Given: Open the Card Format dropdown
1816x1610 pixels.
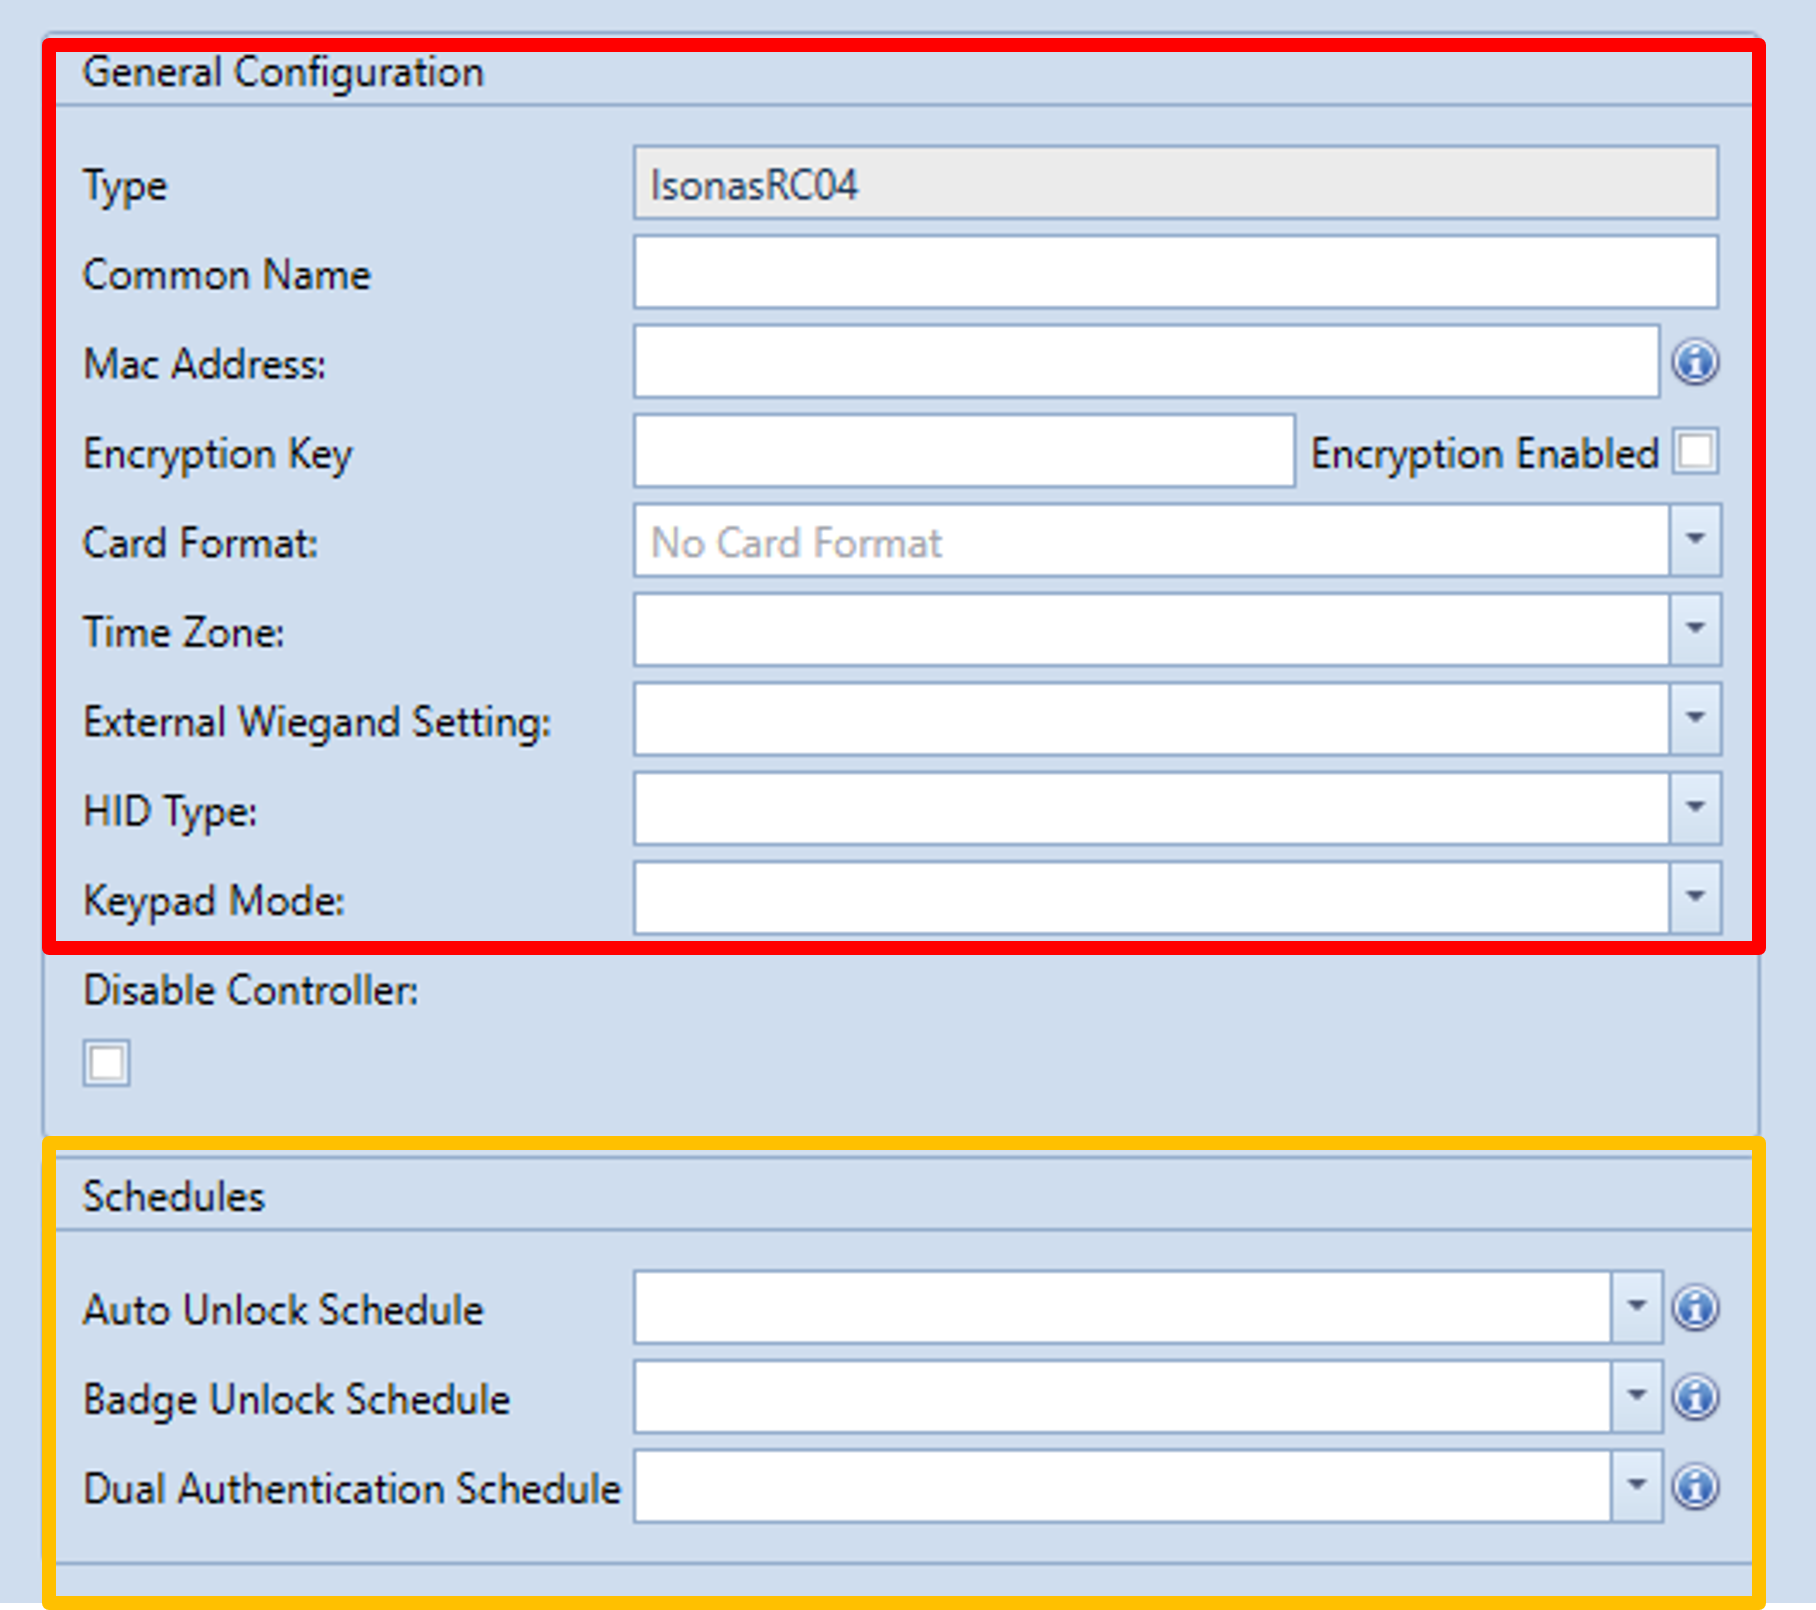Looking at the screenshot, I should coord(1695,540).
